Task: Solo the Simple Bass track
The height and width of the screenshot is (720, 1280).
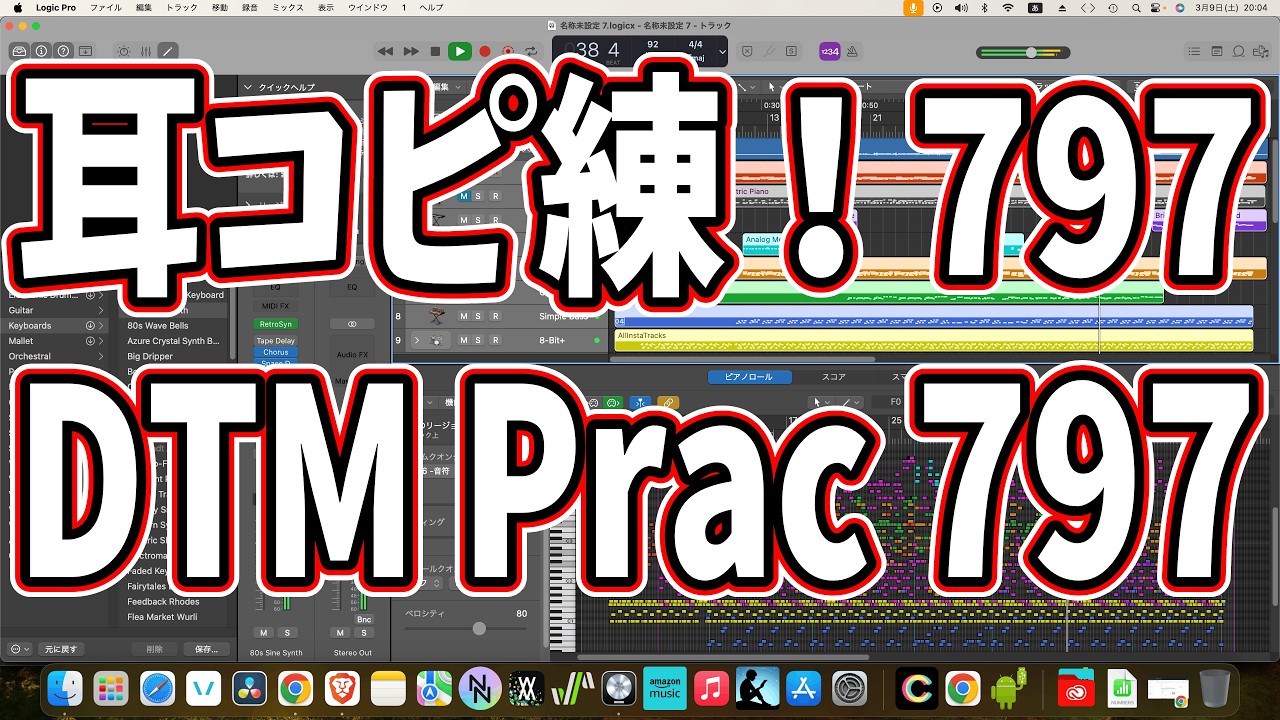Action: pos(478,316)
